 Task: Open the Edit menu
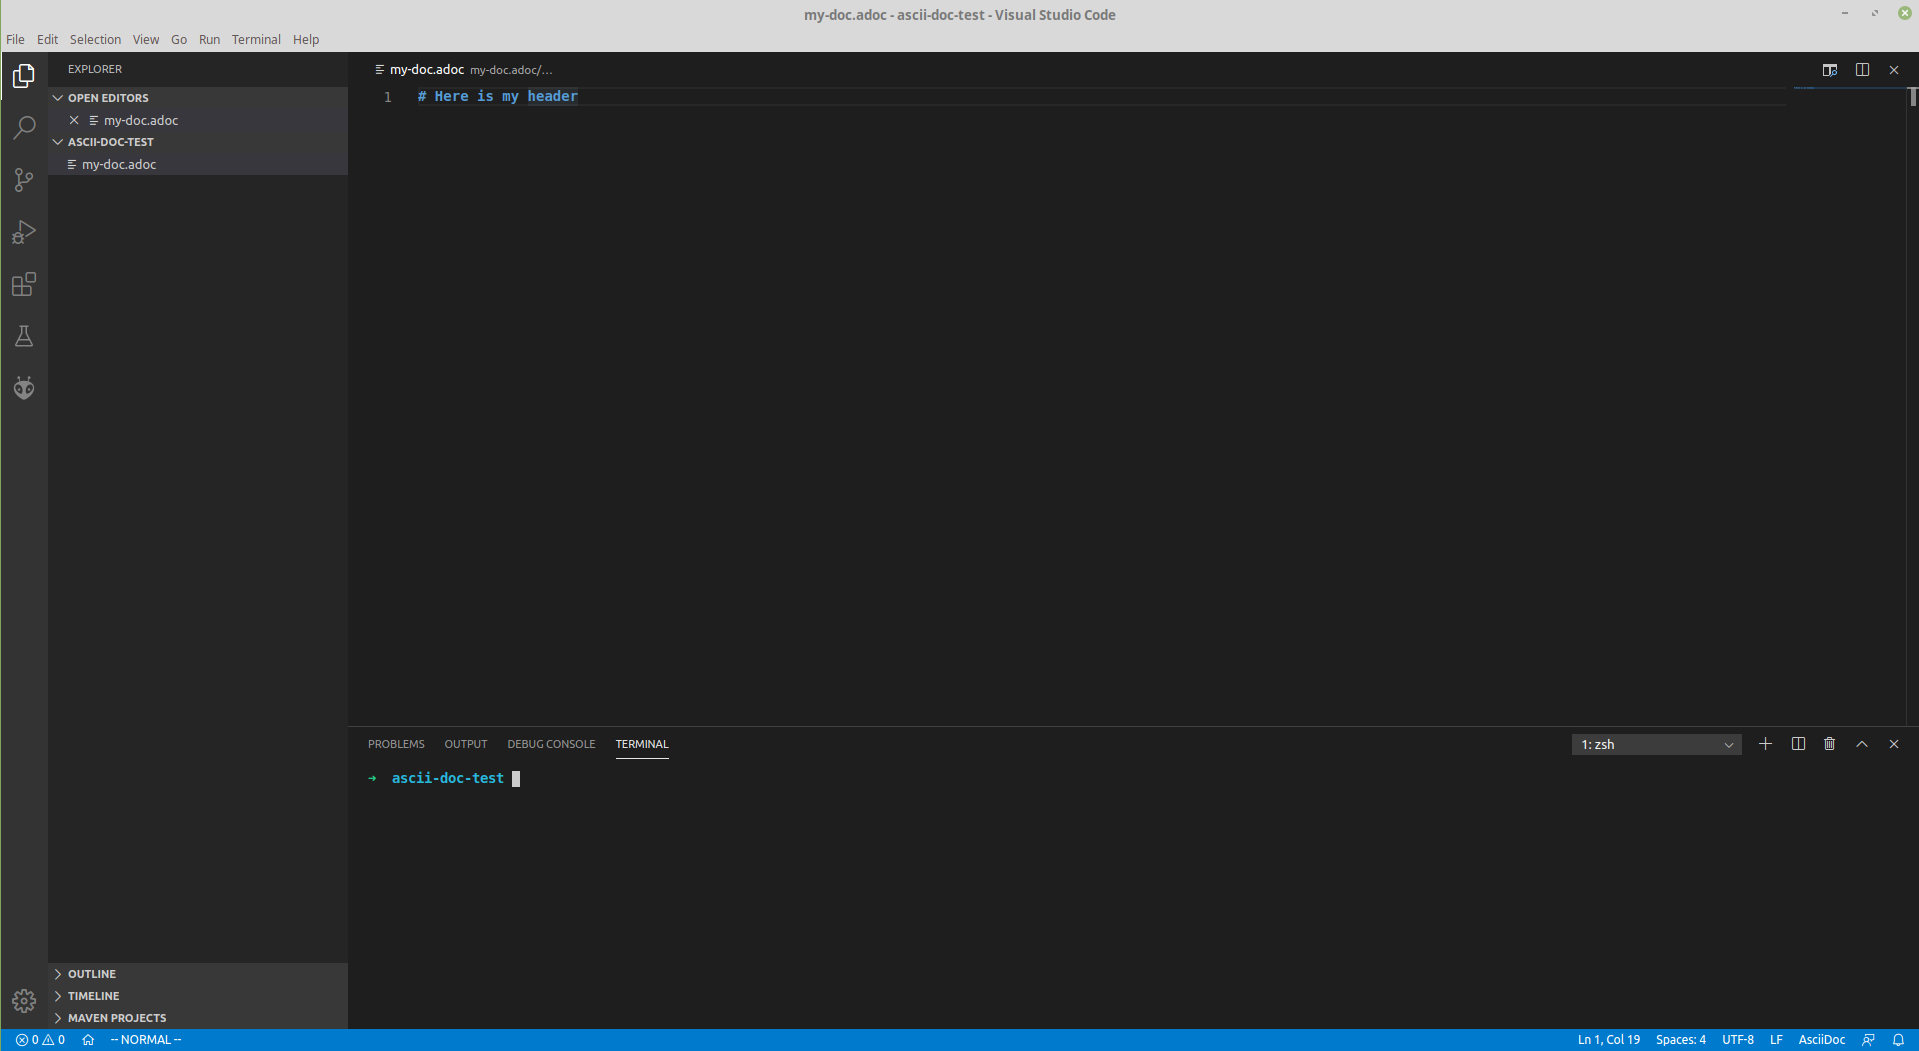(48, 40)
